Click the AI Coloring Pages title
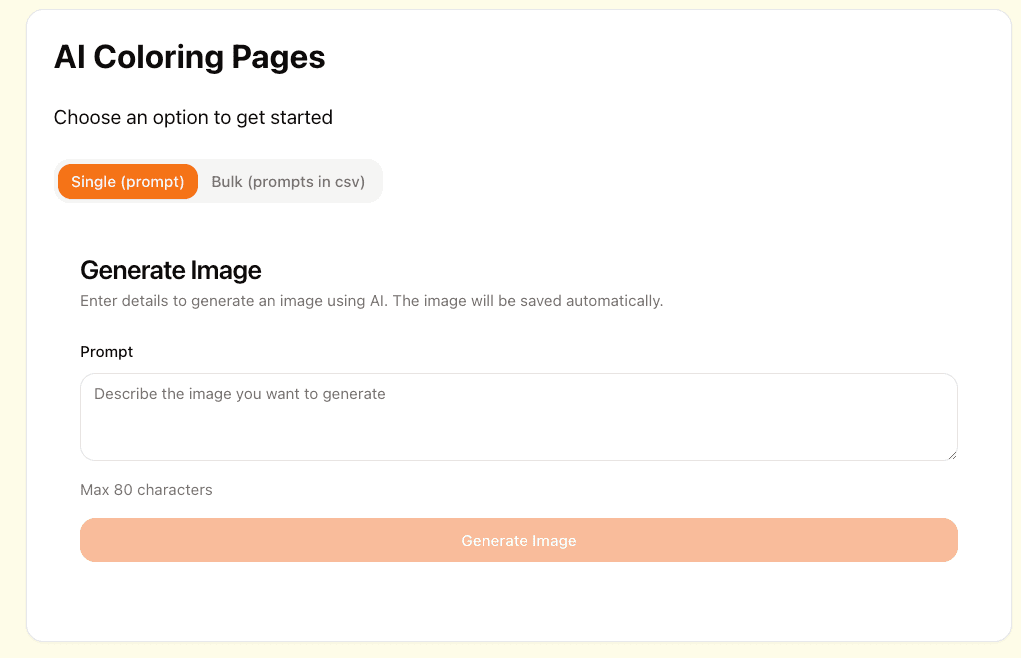This screenshot has width=1021, height=658. (189, 57)
